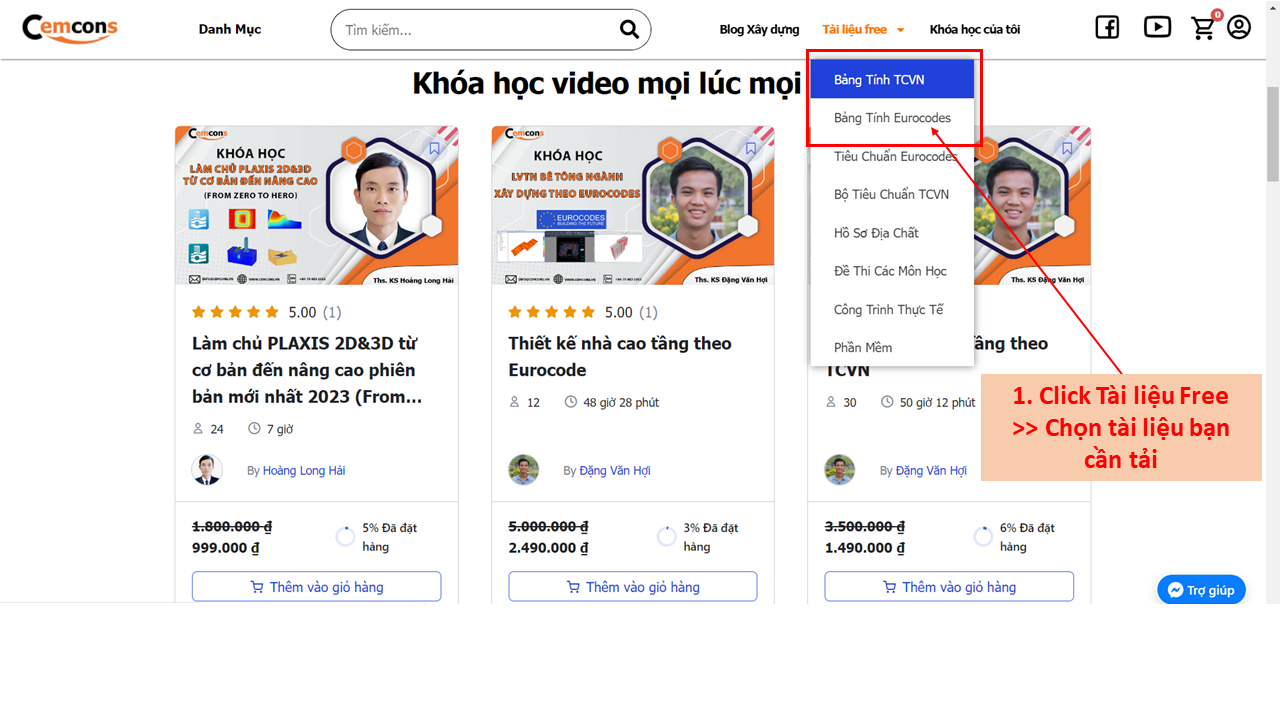Open Messenger Trợ giúp chat button
Viewport: 1280px width, 720px height.
tap(1201, 590)
